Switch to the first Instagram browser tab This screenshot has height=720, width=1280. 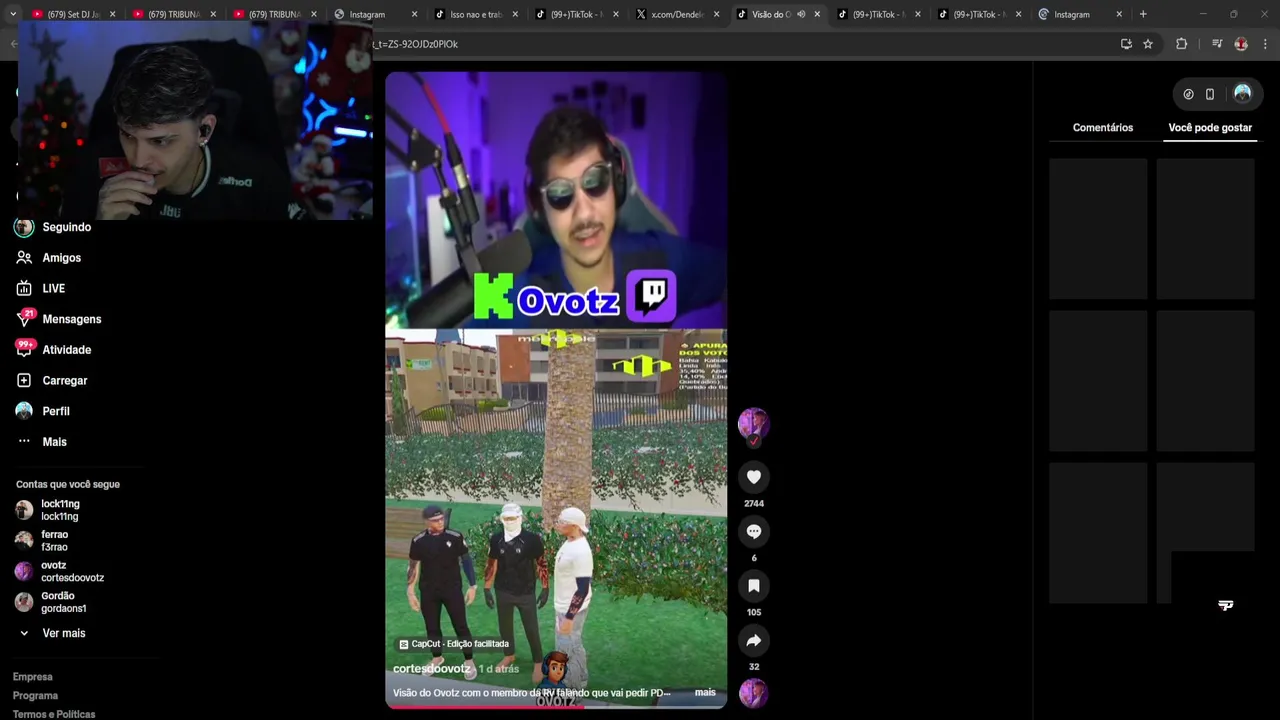tap(374, 14)
